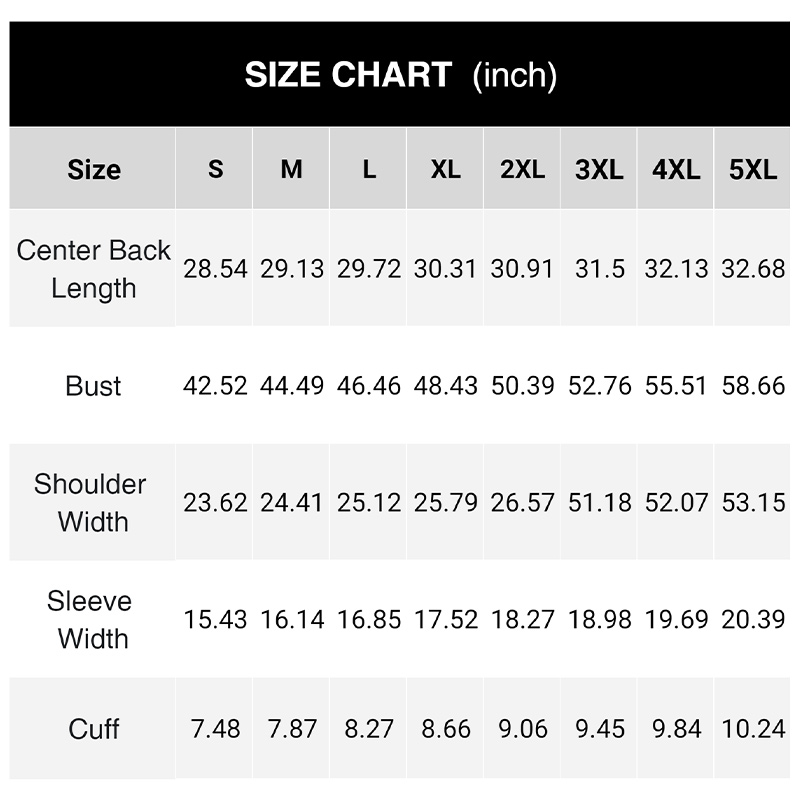Click the 2XL column header

(x=522, y=169)
